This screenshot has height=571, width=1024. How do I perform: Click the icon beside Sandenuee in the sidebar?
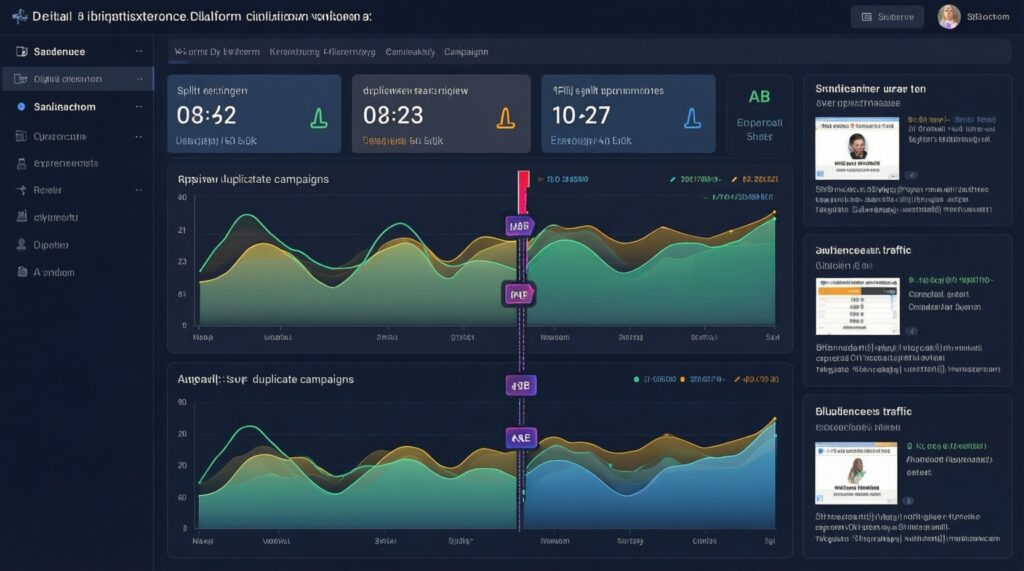coord(21,51)
